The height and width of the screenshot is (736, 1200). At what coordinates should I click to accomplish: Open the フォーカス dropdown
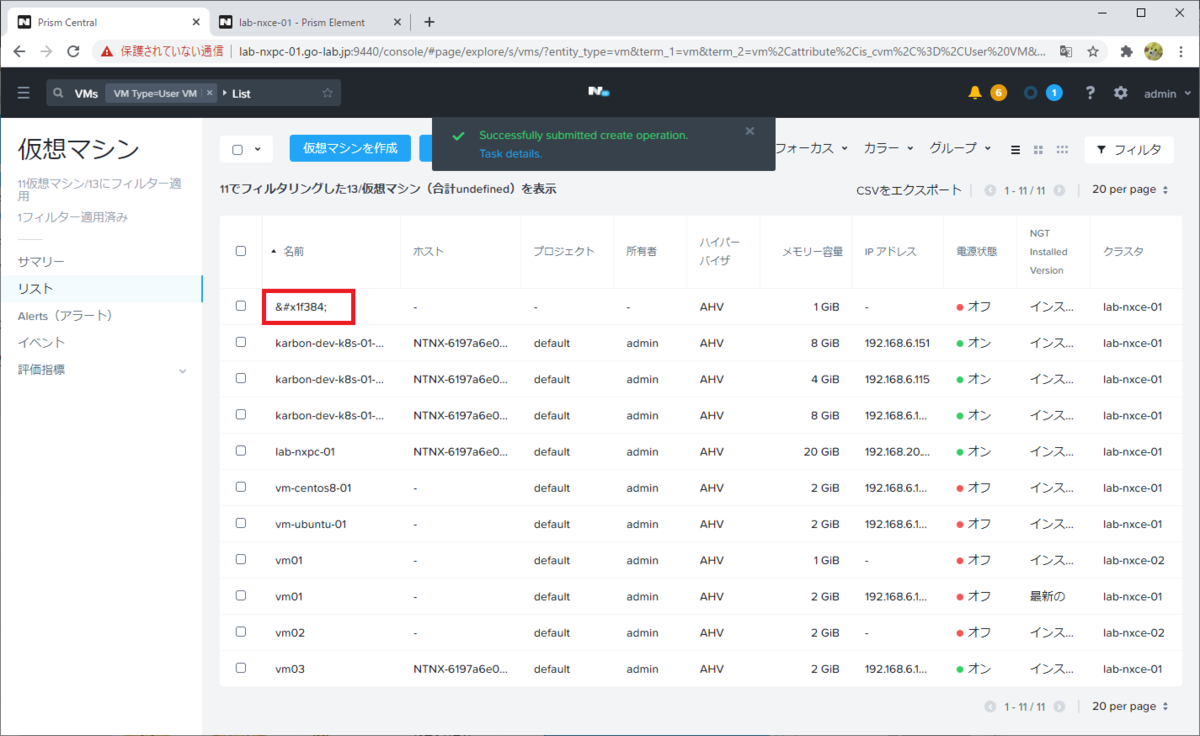tap(811, 148)
